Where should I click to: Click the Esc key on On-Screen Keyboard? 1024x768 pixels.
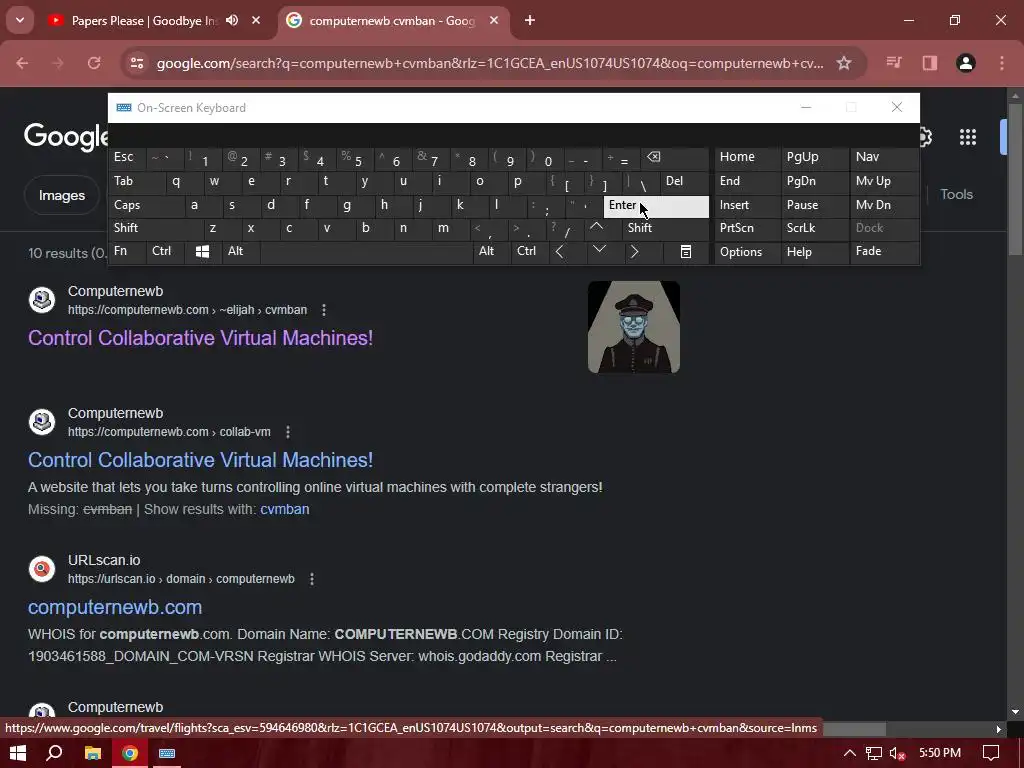[x=127, y=157]
